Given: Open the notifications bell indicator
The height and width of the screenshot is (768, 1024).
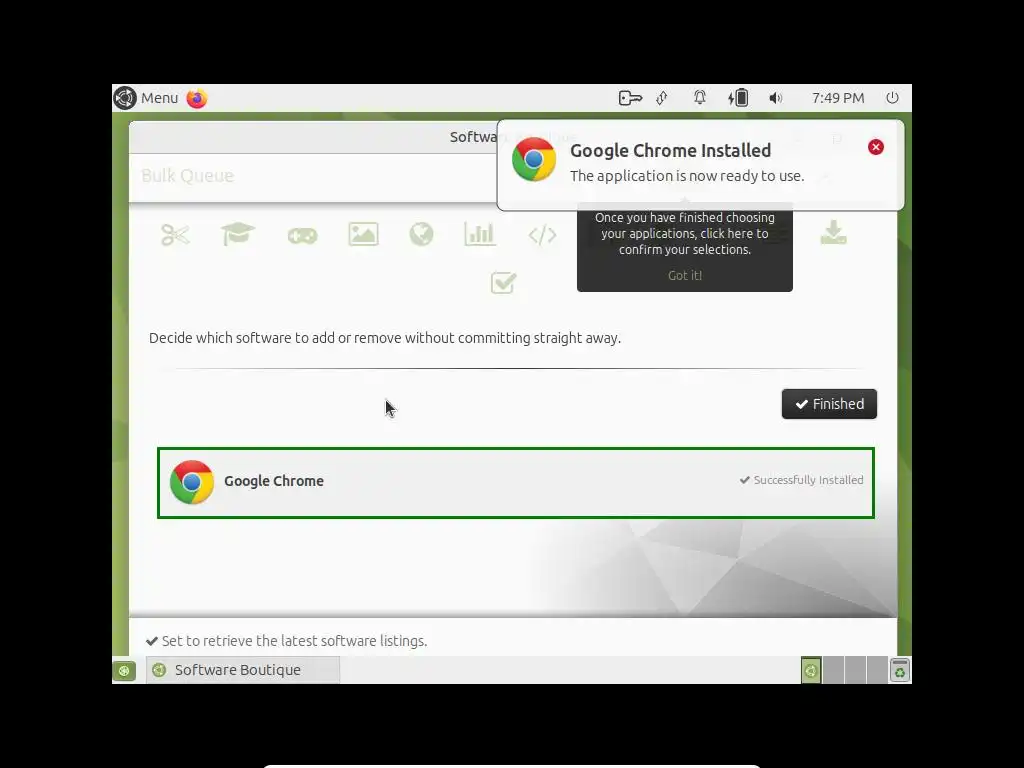Looking at the screenshot, I should (699, 98).
